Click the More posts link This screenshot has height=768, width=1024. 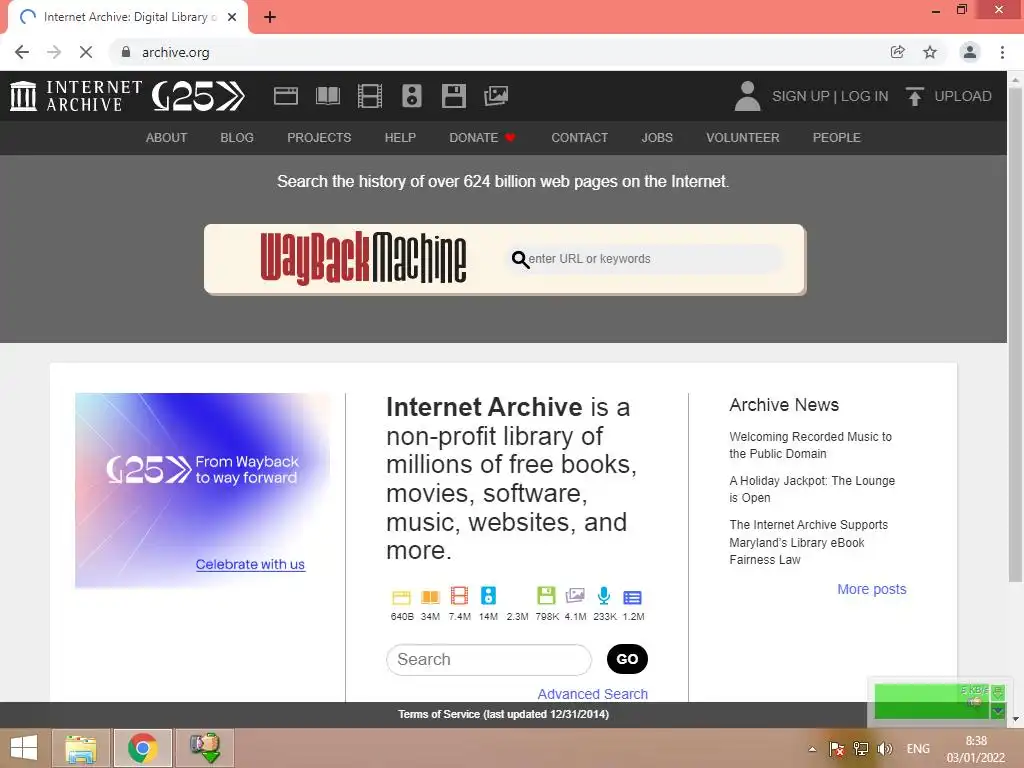point(872,589)
